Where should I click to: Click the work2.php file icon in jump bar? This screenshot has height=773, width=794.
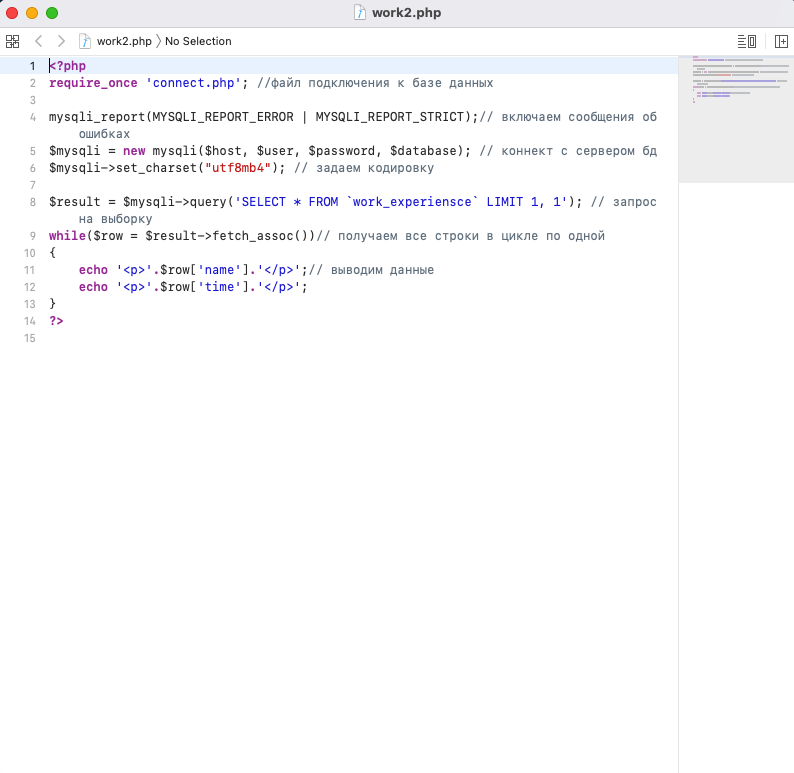(x=85, y=41)
